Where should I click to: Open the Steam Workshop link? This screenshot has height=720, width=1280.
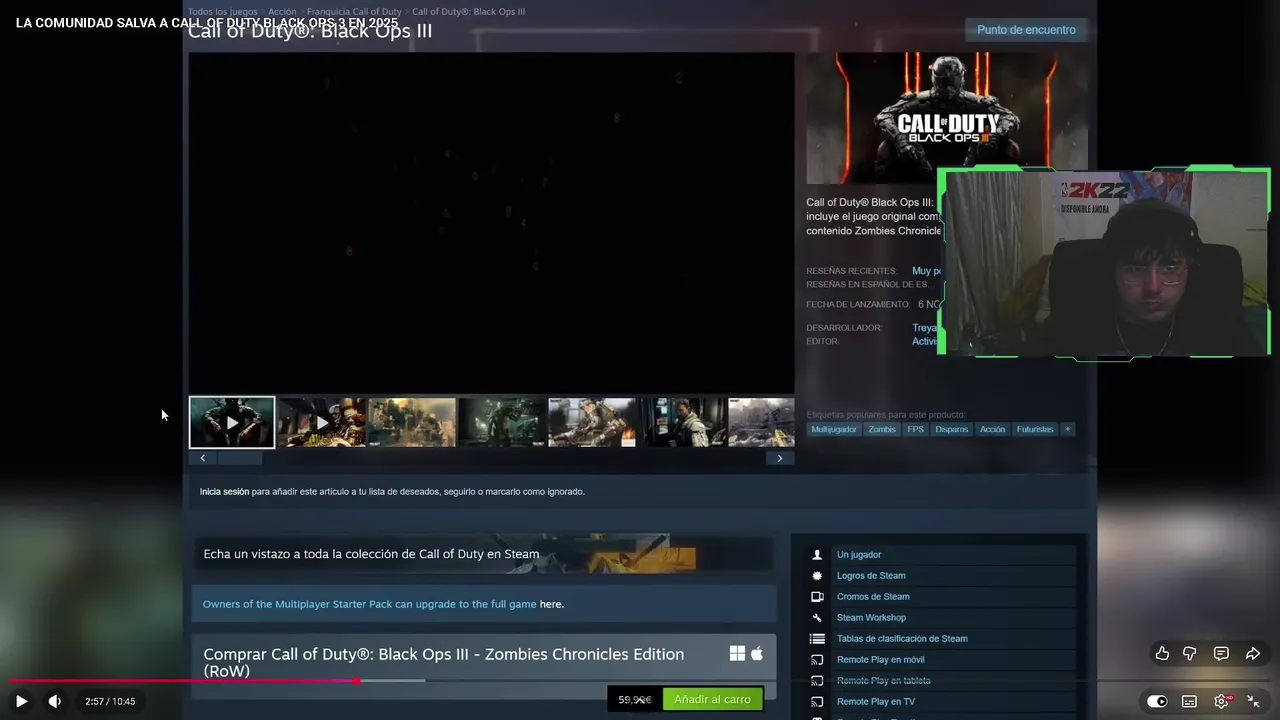tap(871, 618)
